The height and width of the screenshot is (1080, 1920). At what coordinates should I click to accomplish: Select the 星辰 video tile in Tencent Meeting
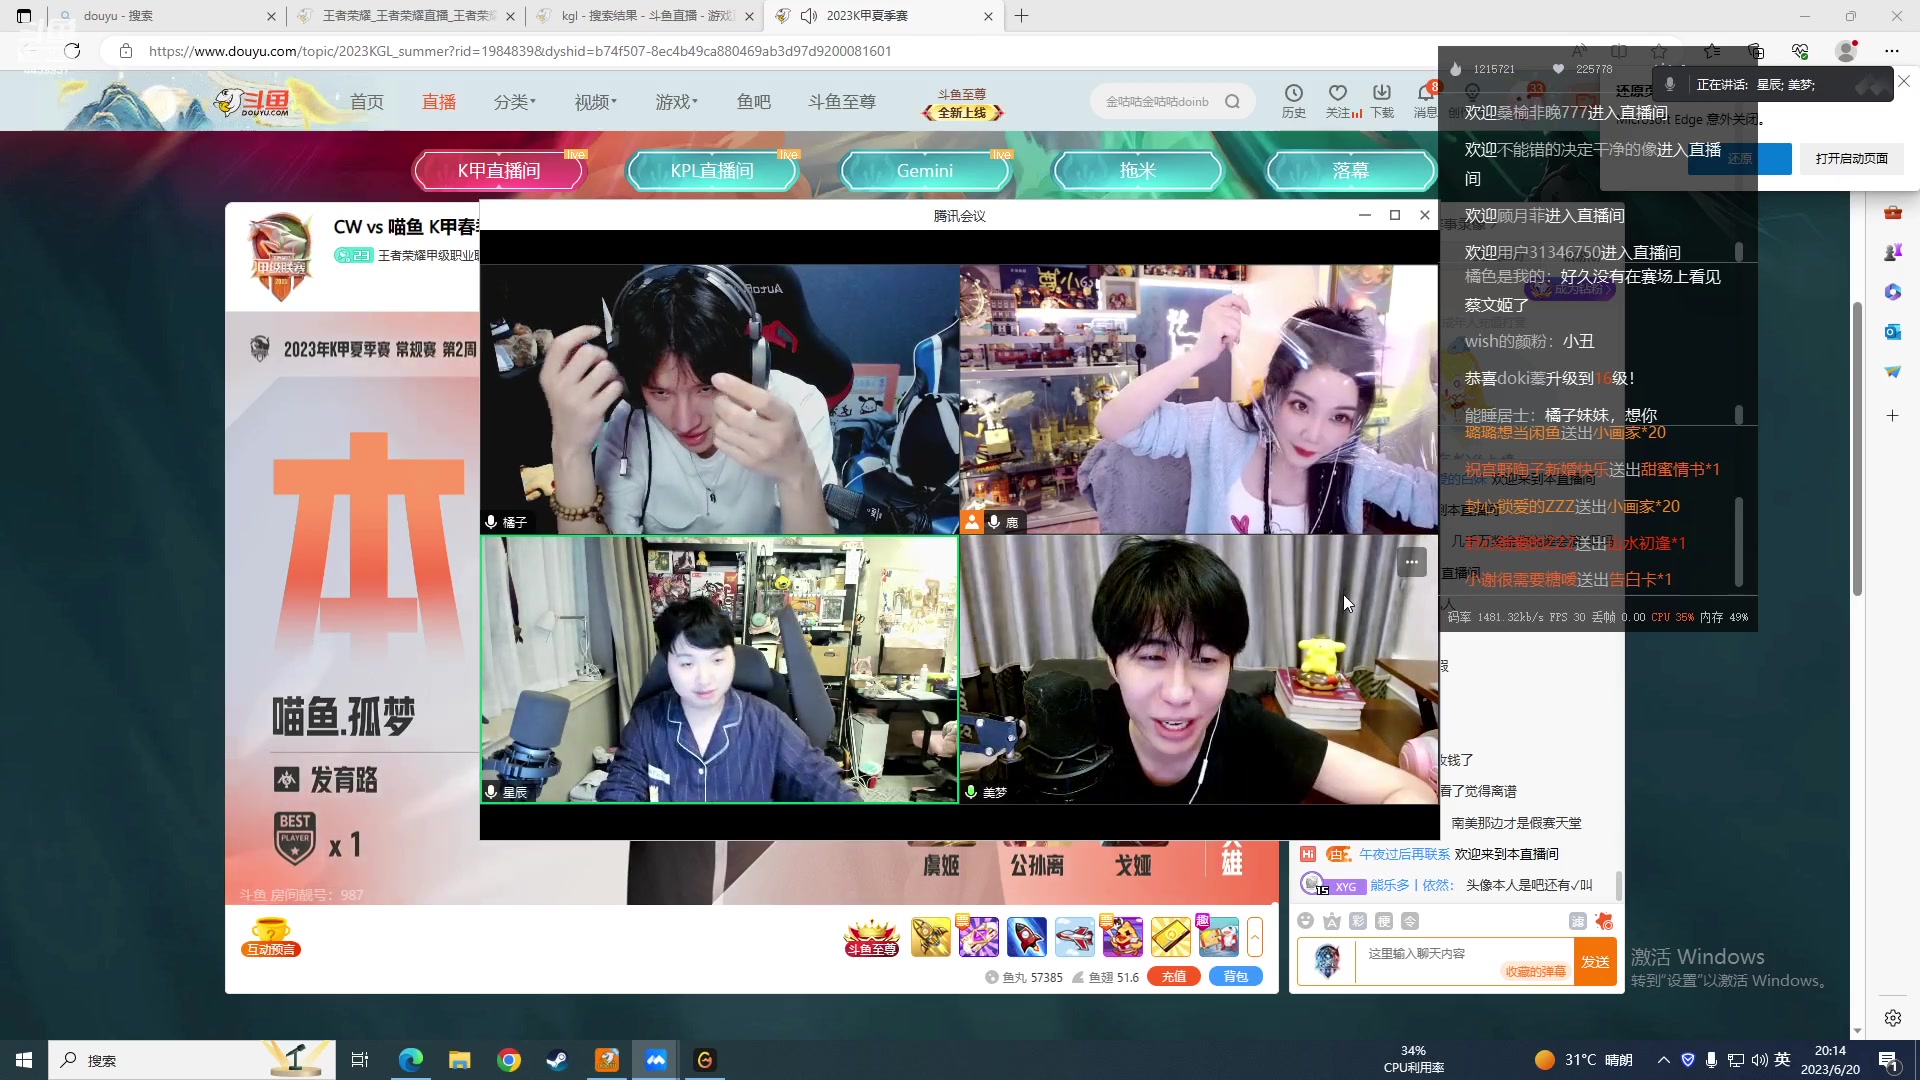[x=719, y=669]
